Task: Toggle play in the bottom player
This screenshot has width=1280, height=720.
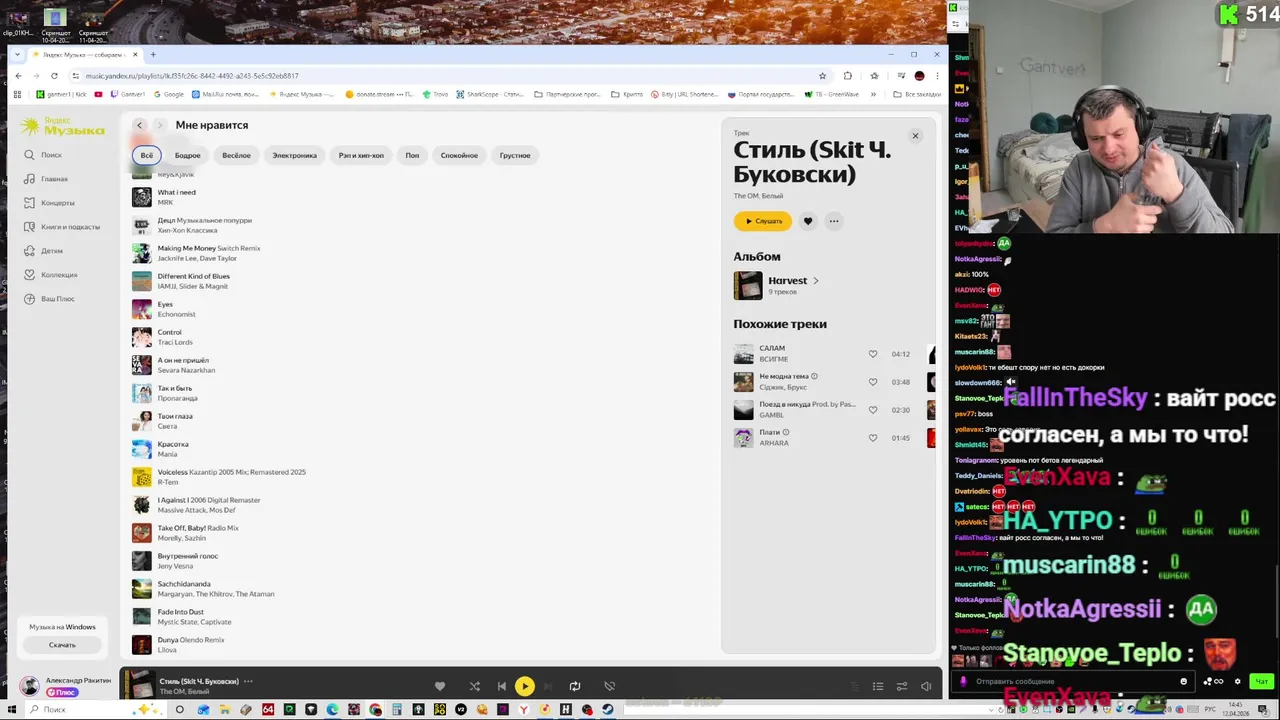Action: click(524, 686)
